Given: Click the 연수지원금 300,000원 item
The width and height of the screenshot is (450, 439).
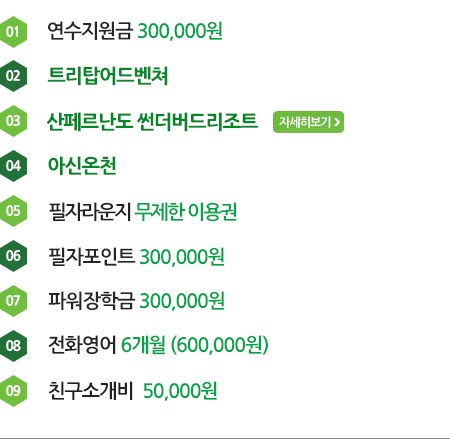Looking at the screenshot, I should pos(135,31).
